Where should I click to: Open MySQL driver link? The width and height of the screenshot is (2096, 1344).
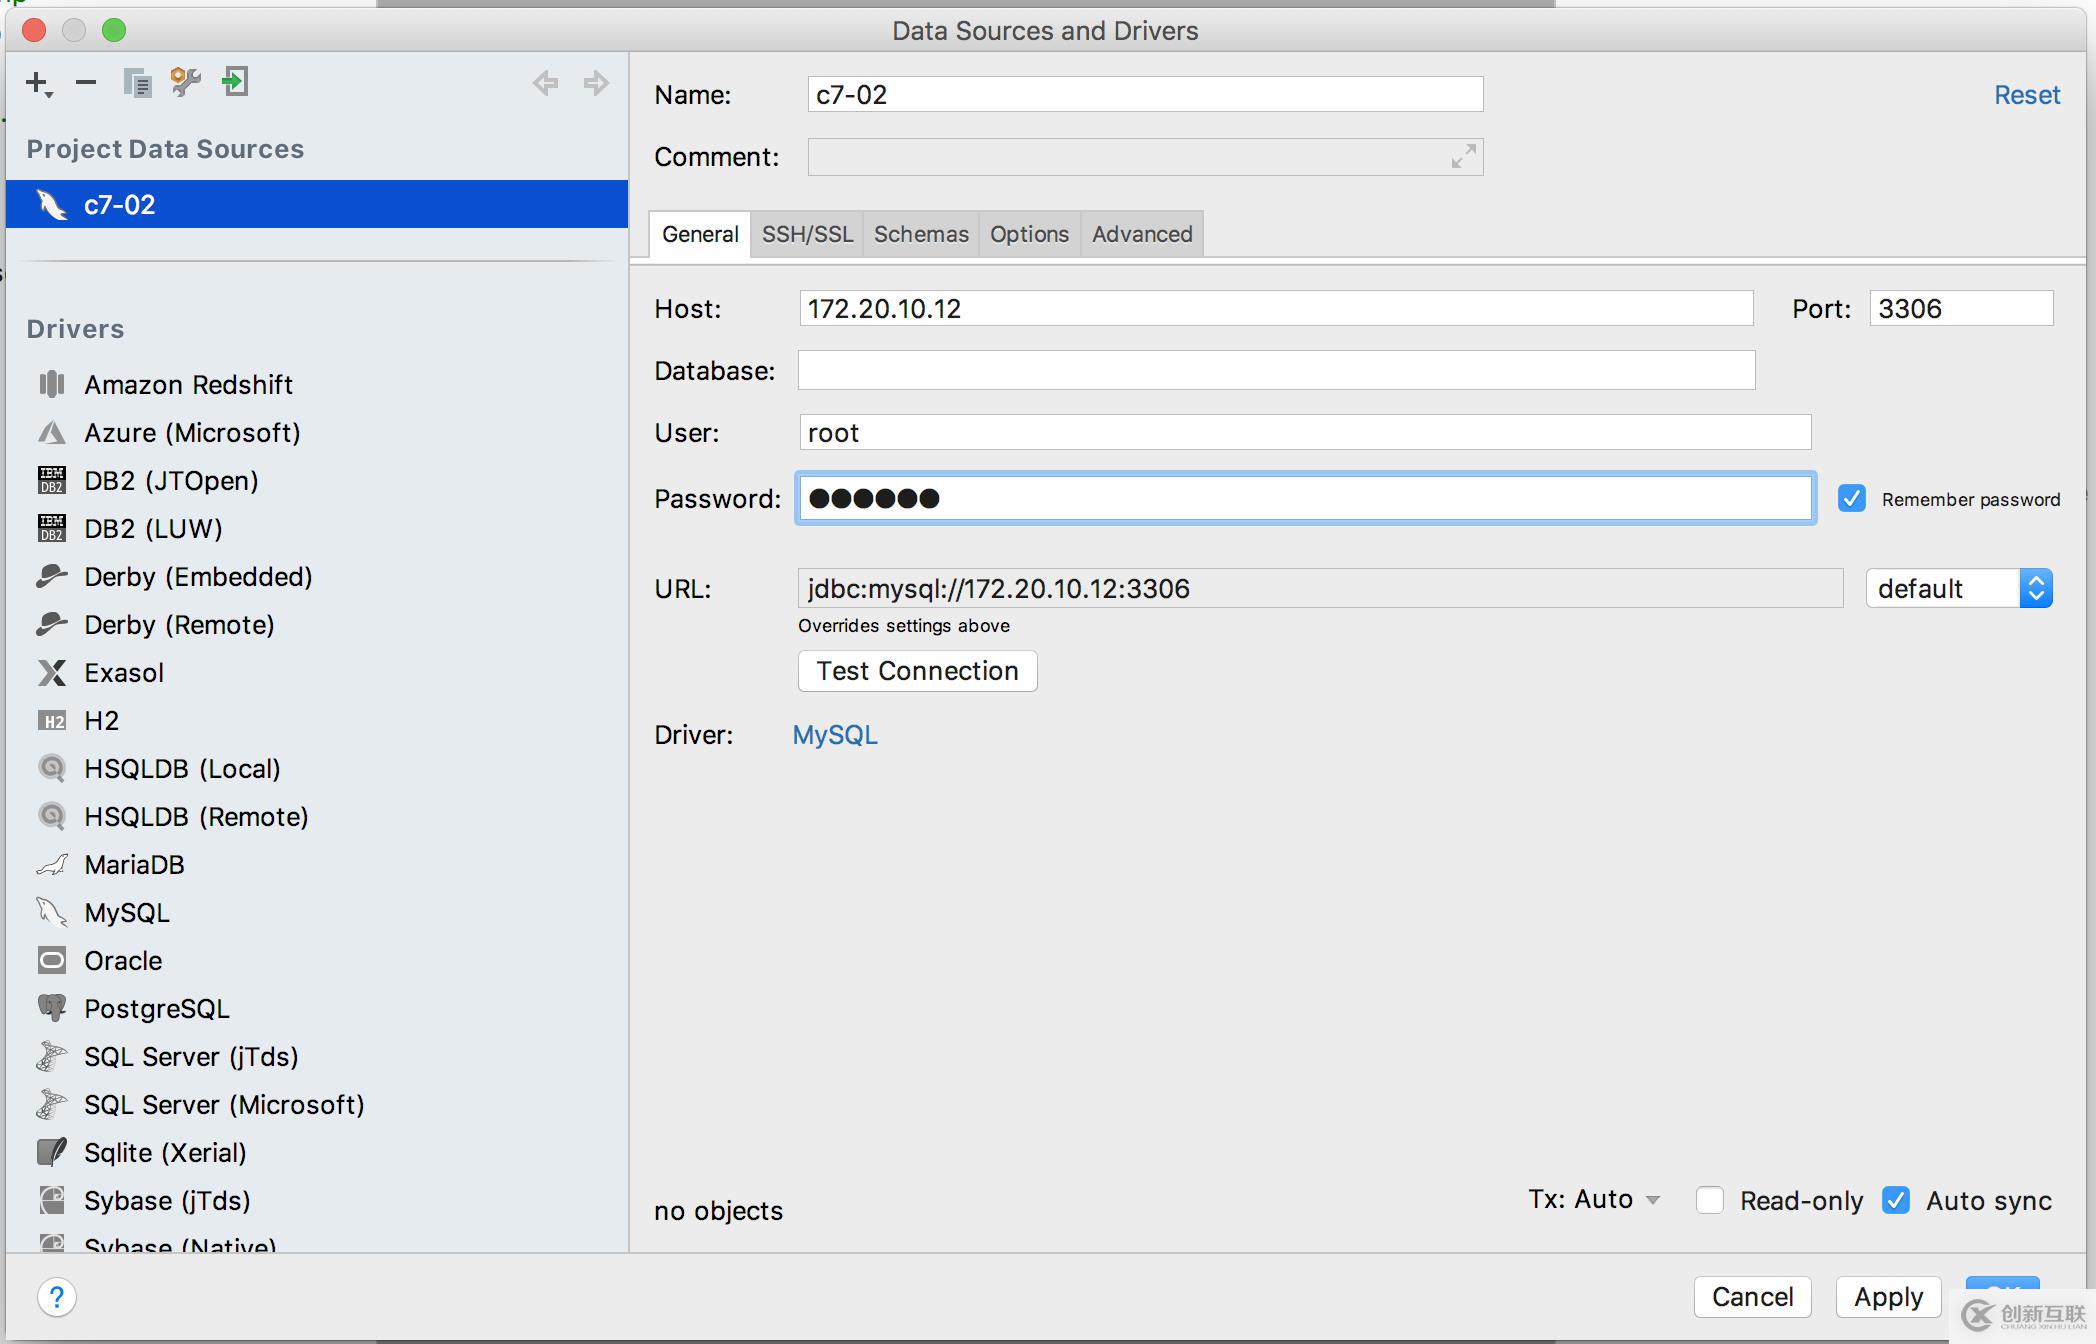[835, 735]
